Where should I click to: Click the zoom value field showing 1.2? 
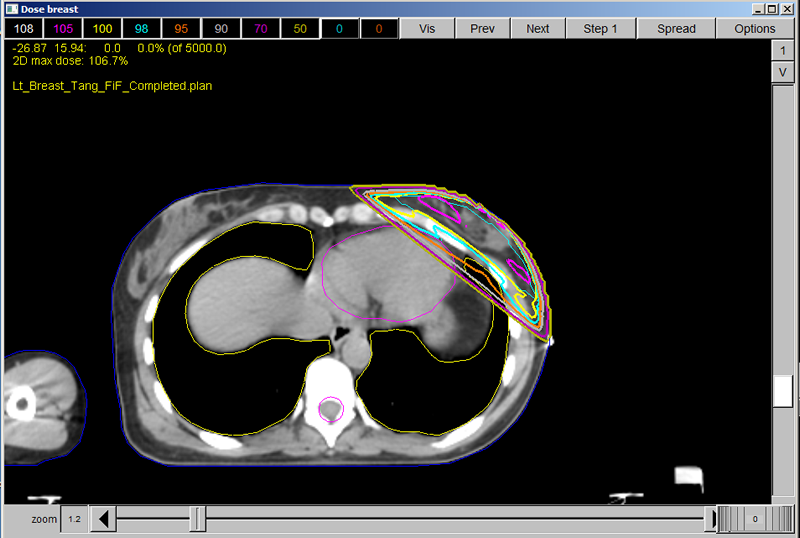pyautogui.click(x=75, y=519)
